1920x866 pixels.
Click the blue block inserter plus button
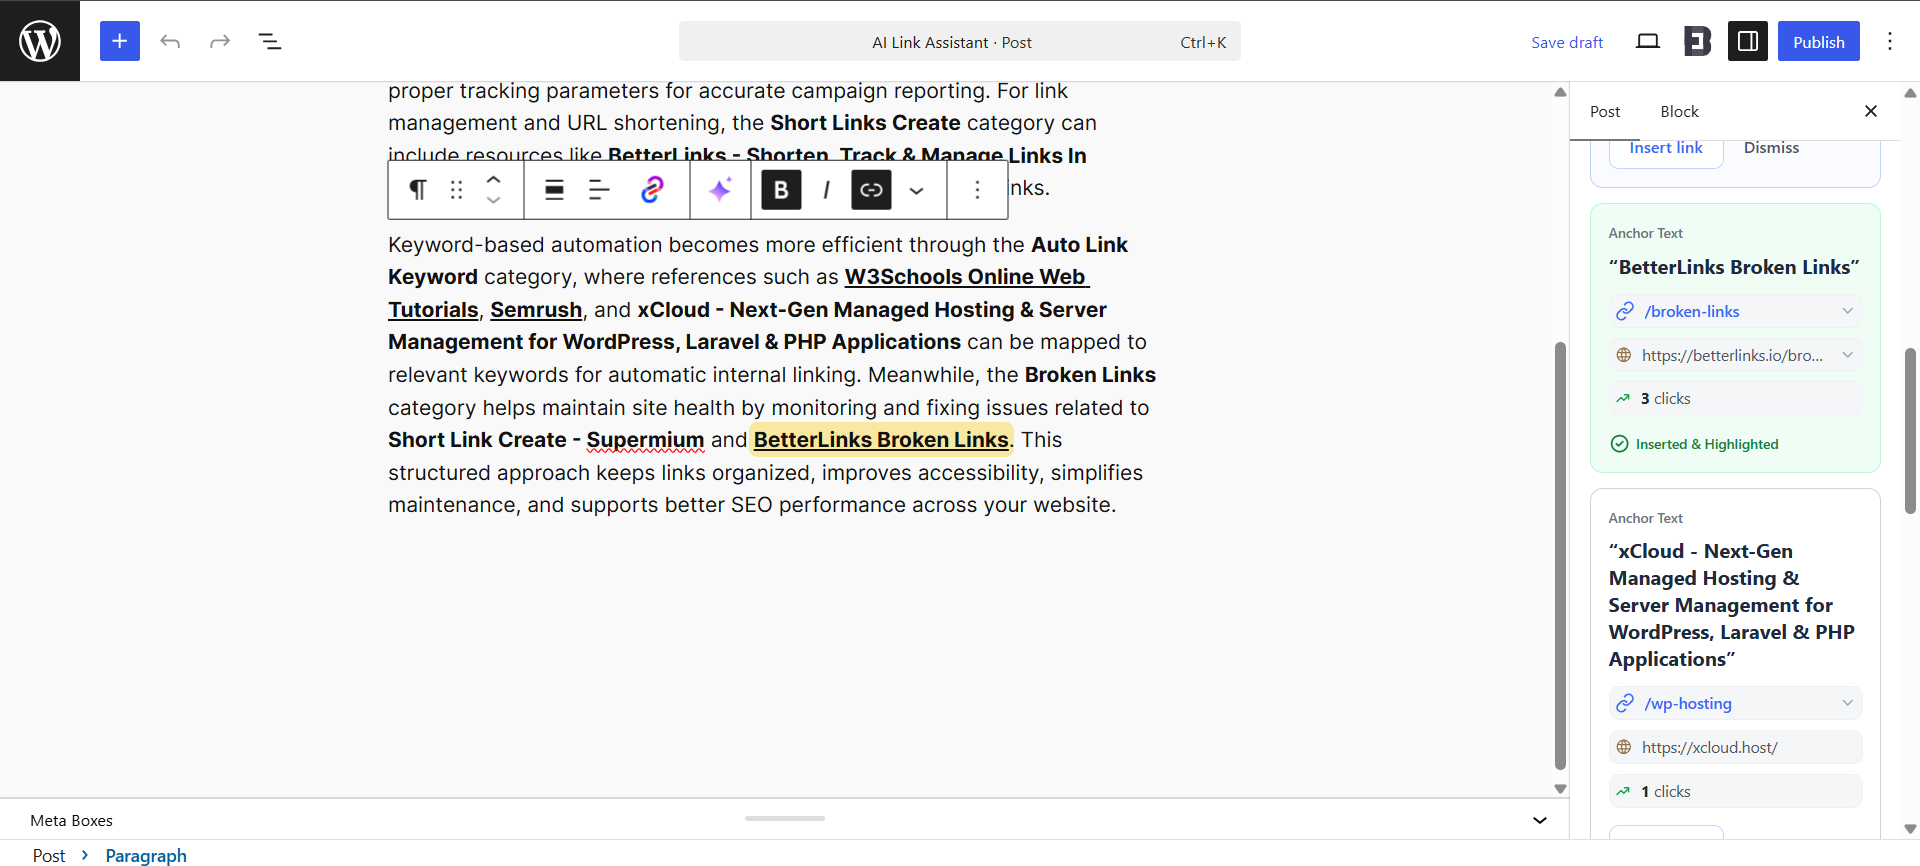[120, 41]
